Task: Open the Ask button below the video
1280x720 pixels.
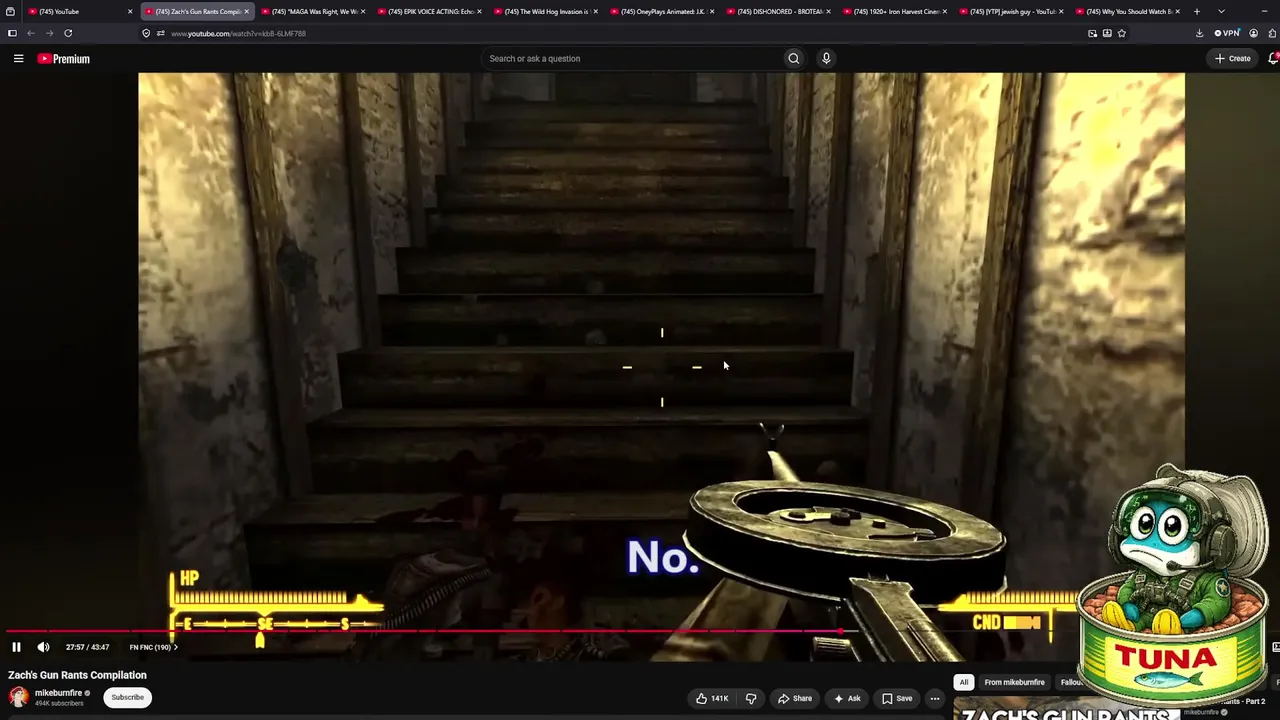Action: (x=846, y=698)
